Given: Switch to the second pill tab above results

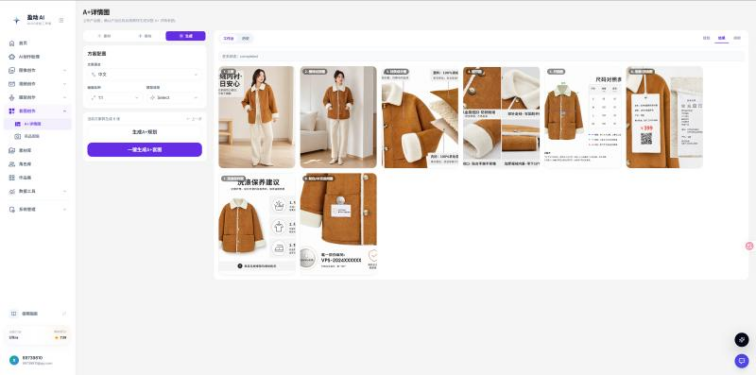Looking at the screenshot, I should click(x=245, y=38).
